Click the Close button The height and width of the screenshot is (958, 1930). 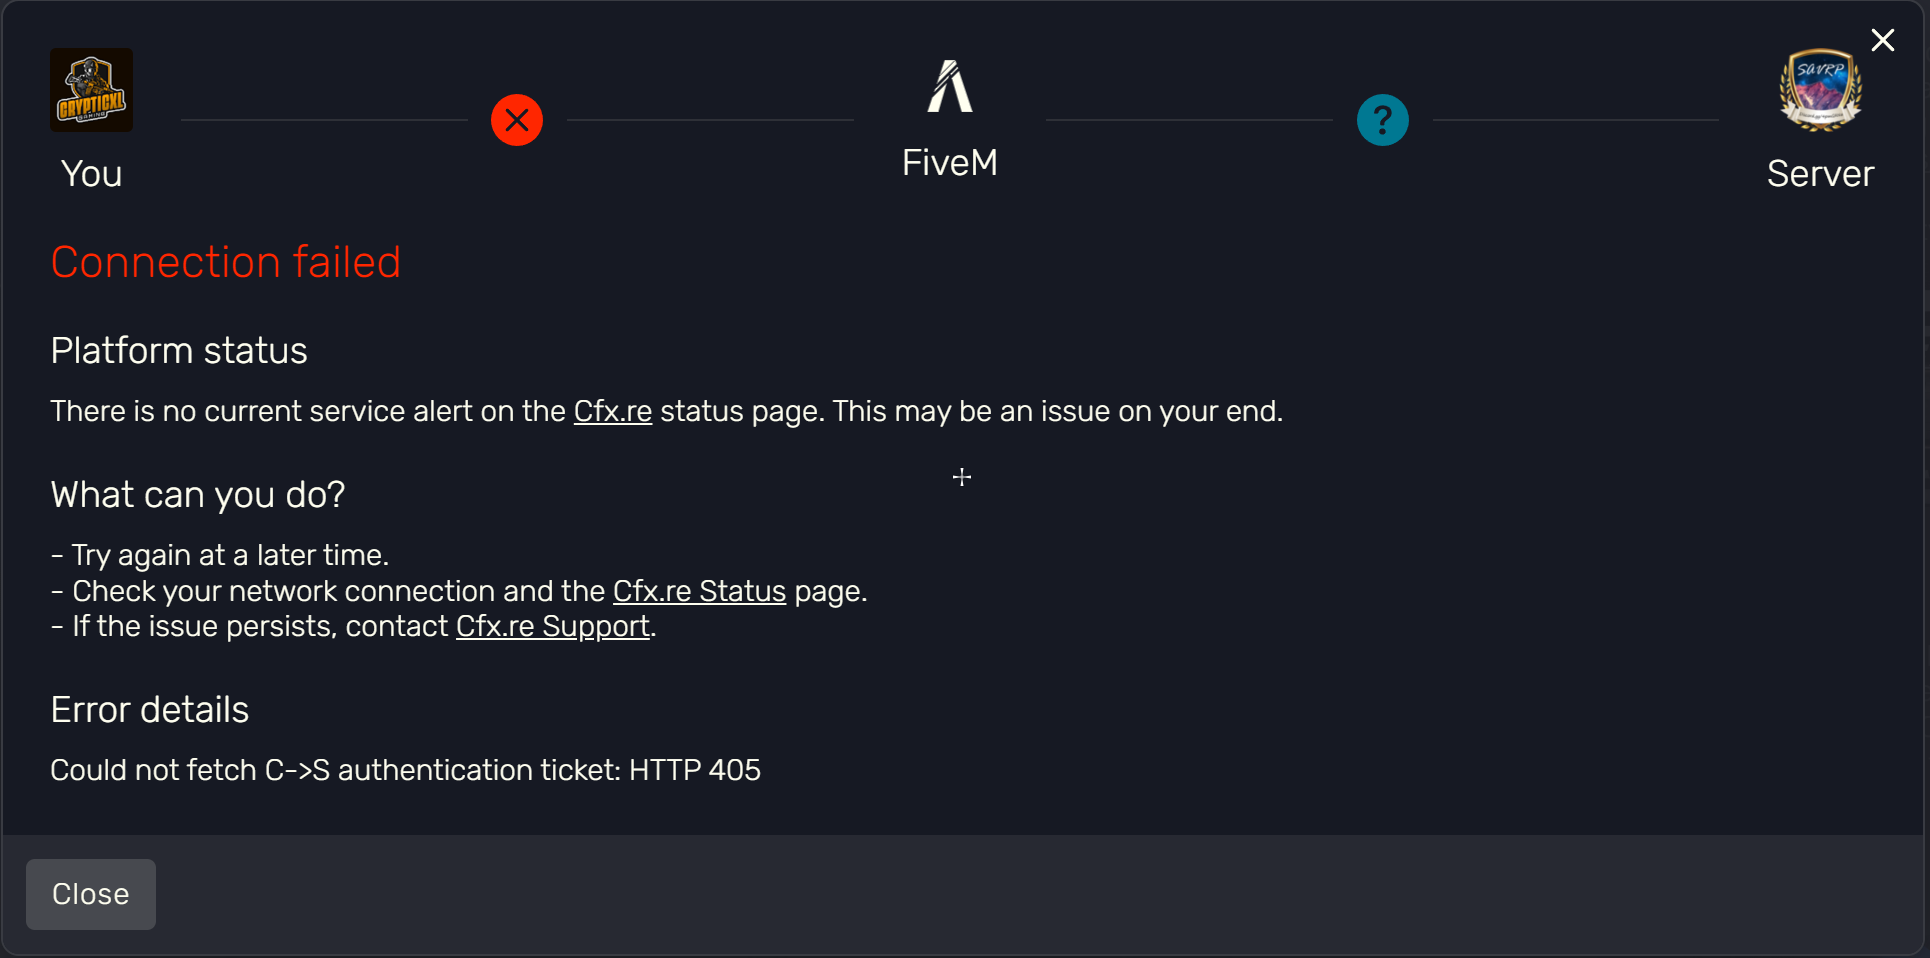[91, 894]
